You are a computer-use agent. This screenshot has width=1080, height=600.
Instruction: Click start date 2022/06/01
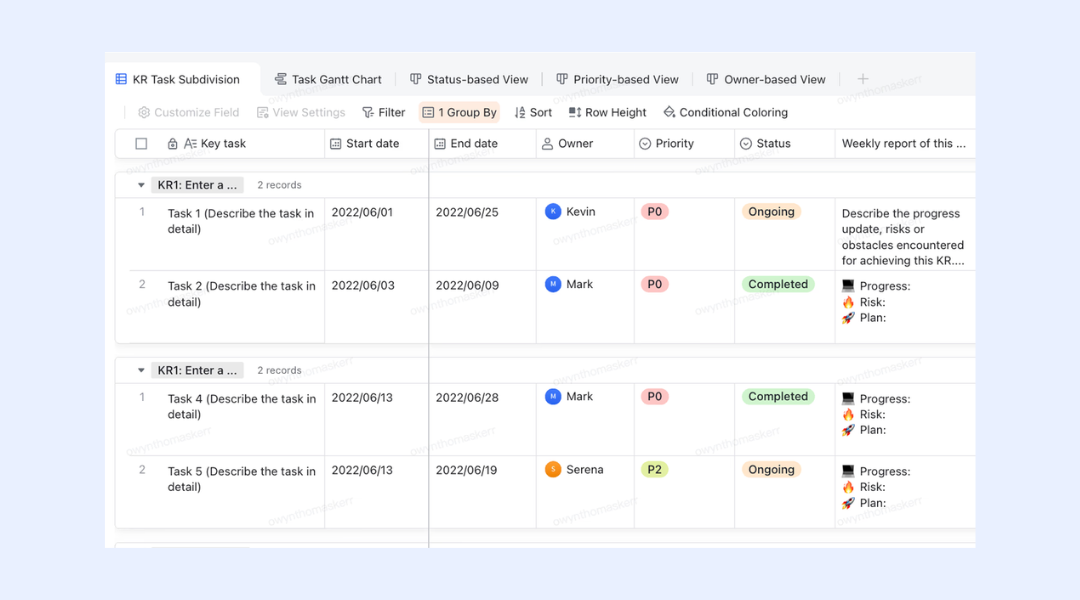tap(362, 212)
